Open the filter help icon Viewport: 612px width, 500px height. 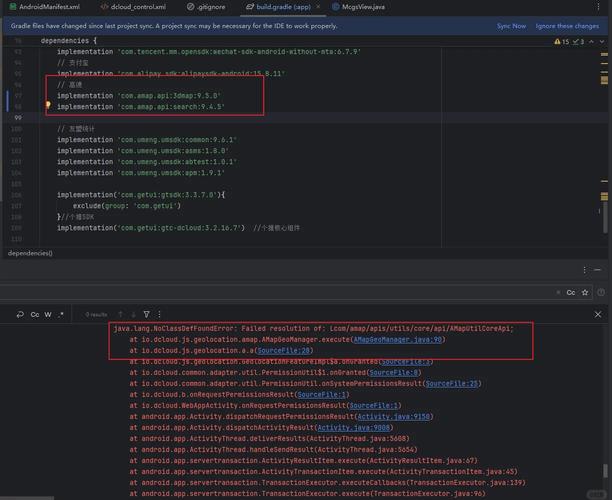coord(601,292)
